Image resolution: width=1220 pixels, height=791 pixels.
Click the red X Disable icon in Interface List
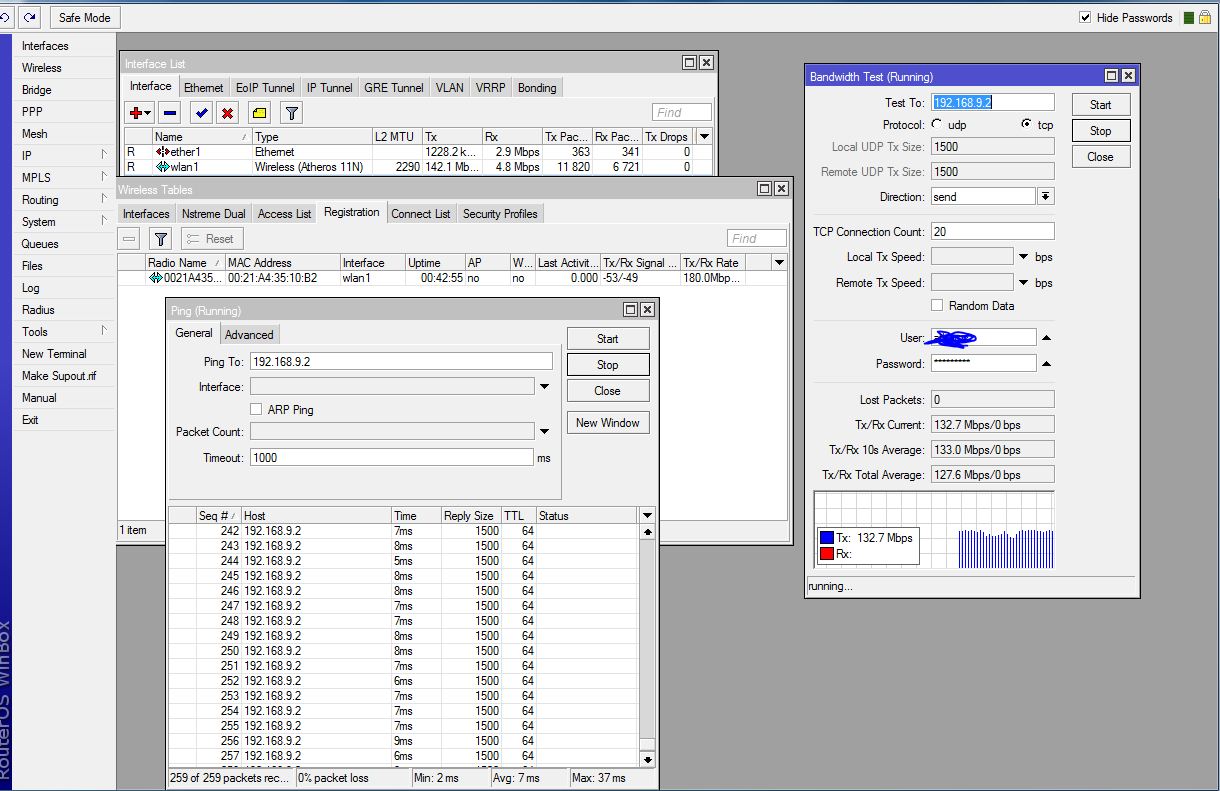coord(228,113)
